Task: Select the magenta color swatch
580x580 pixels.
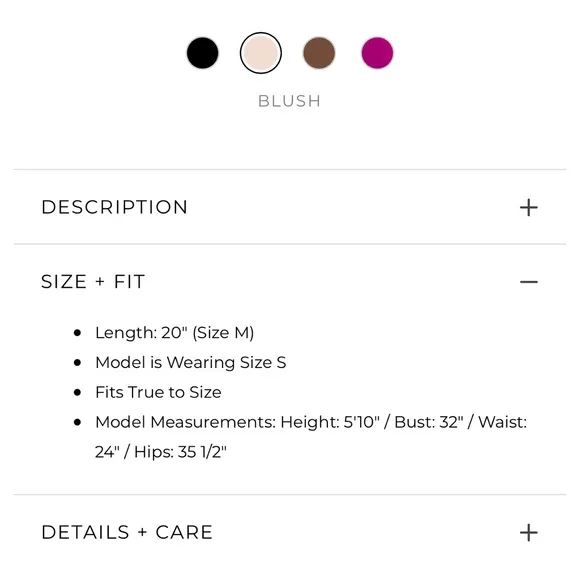Action: (377, 53)
